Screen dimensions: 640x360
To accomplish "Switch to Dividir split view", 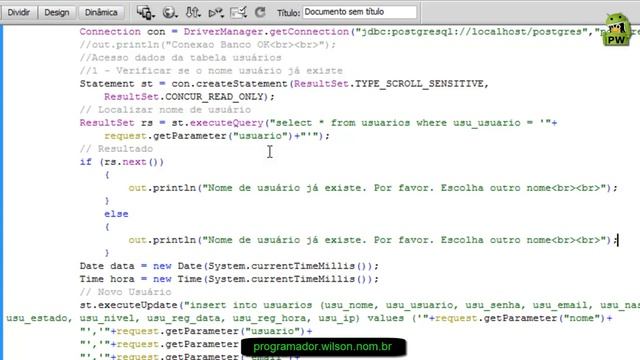I will tap(19, 13).
